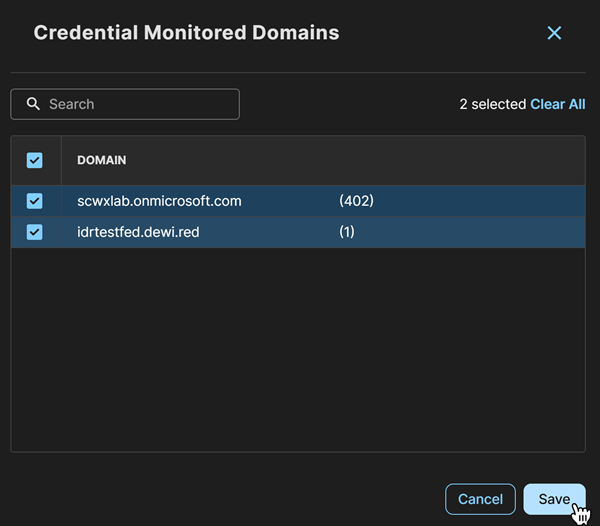Image resolution: width=600 pixels, height=526 pixels.
Task: Click the (1) count value
Action: coord(347,232)
